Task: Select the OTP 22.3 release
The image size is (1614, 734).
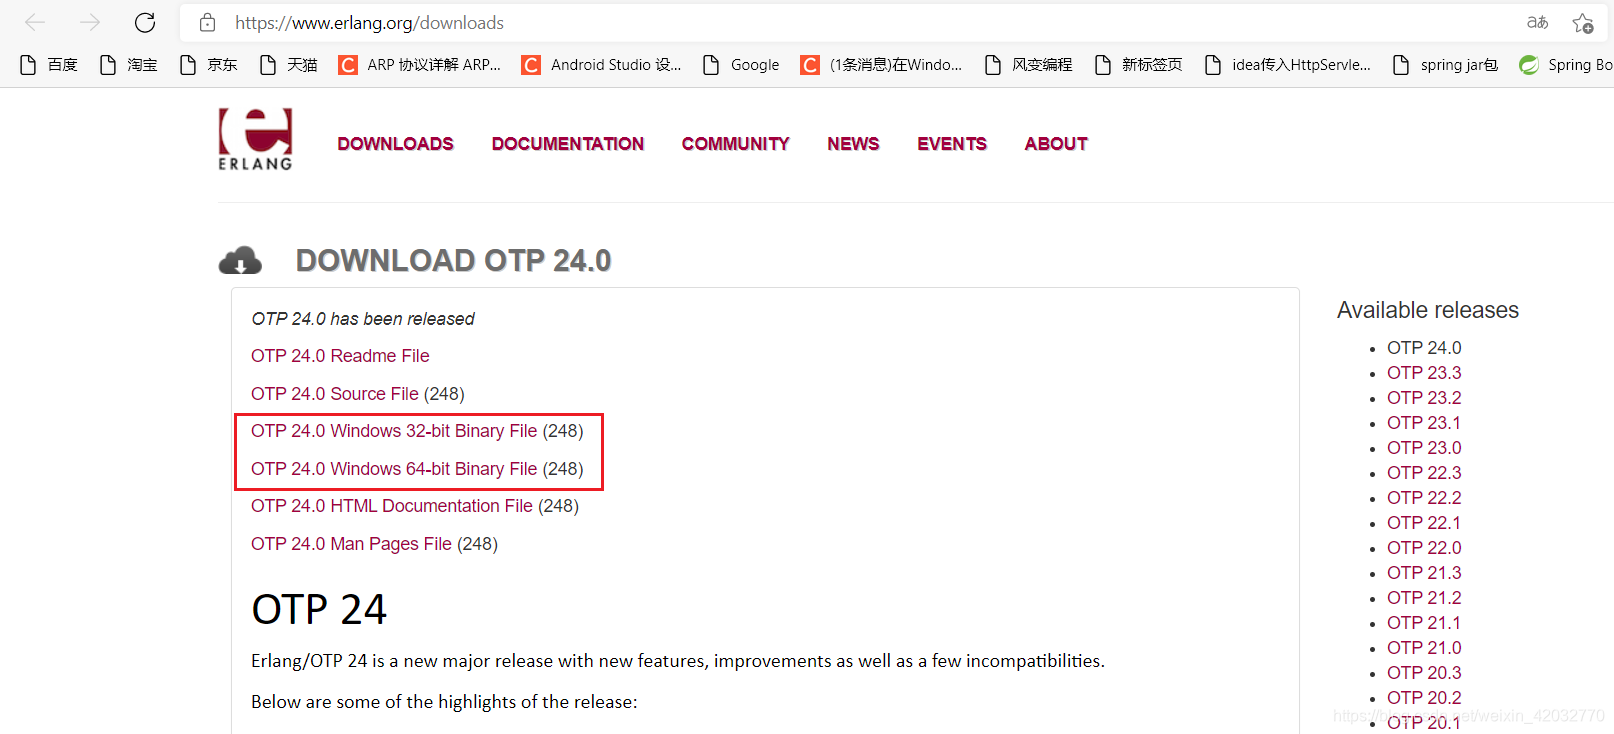Action: pos(1424,473)
